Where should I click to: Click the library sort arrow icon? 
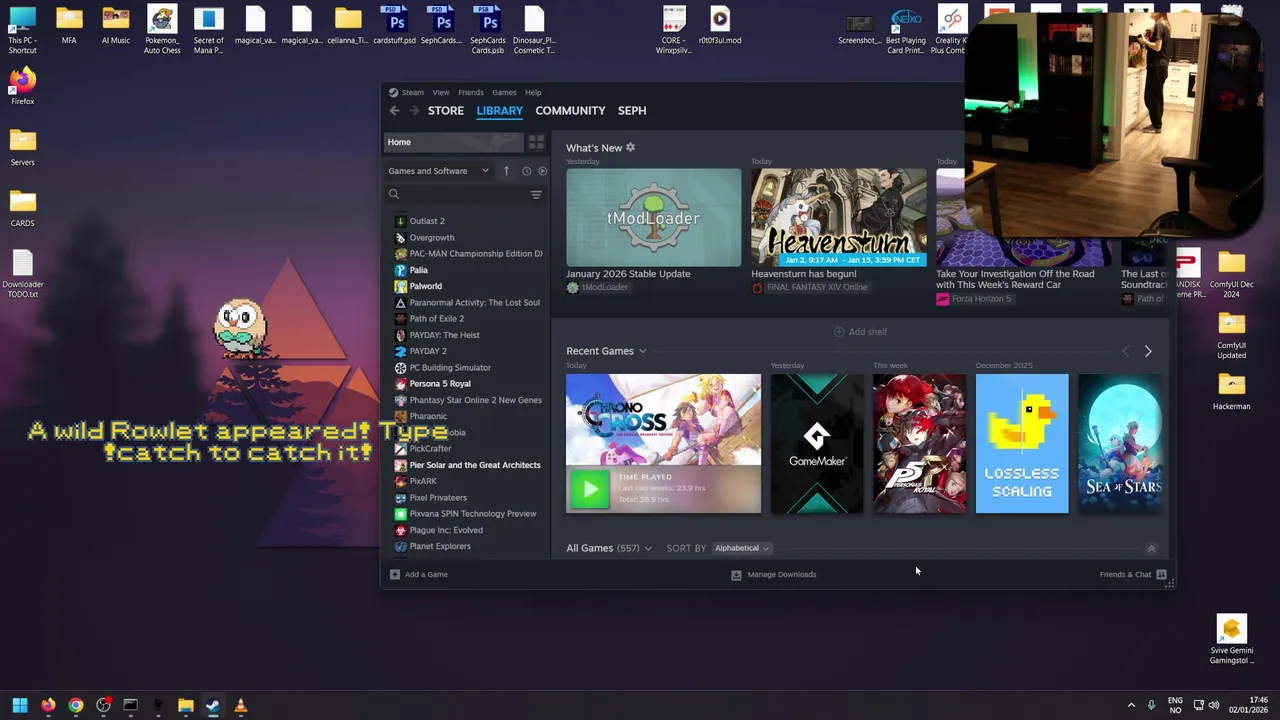506,171
